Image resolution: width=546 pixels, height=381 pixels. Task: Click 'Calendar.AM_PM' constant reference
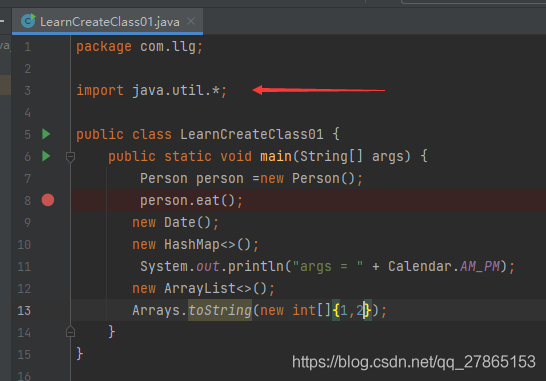[x=444, y=266]
